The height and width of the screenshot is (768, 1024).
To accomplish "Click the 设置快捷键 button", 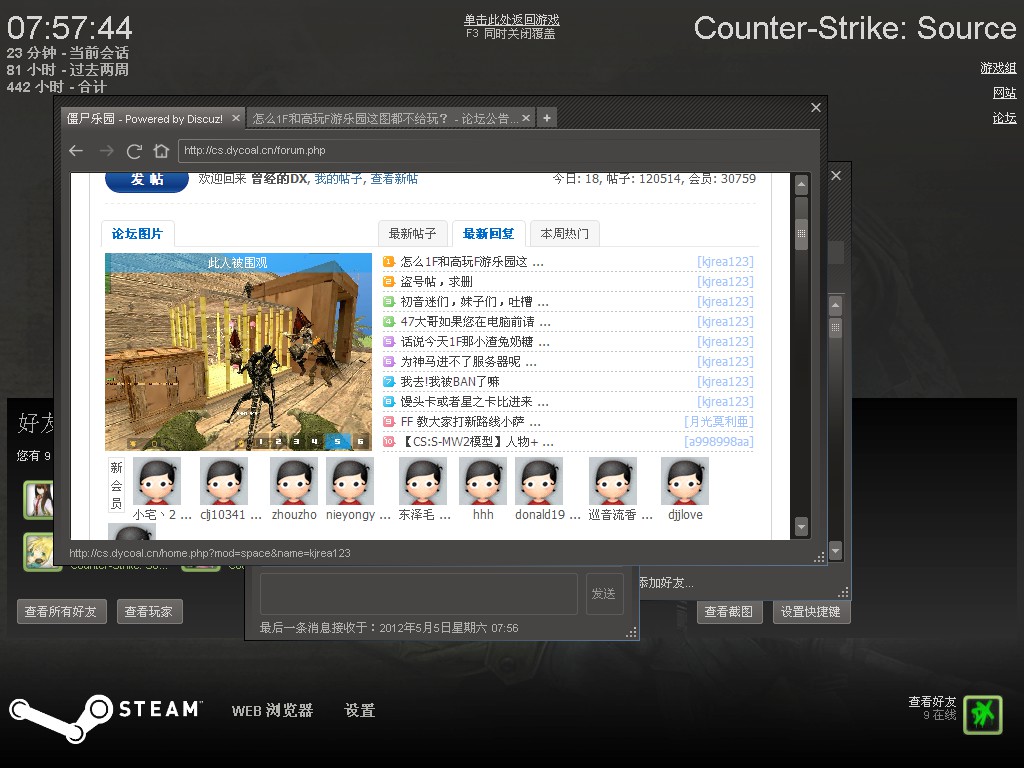I will point(811,612).
